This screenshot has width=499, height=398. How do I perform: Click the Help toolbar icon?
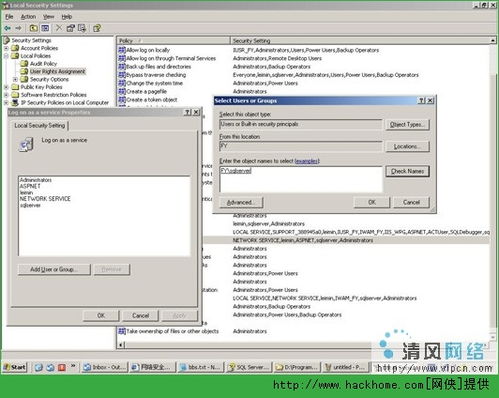pos(97,28)
